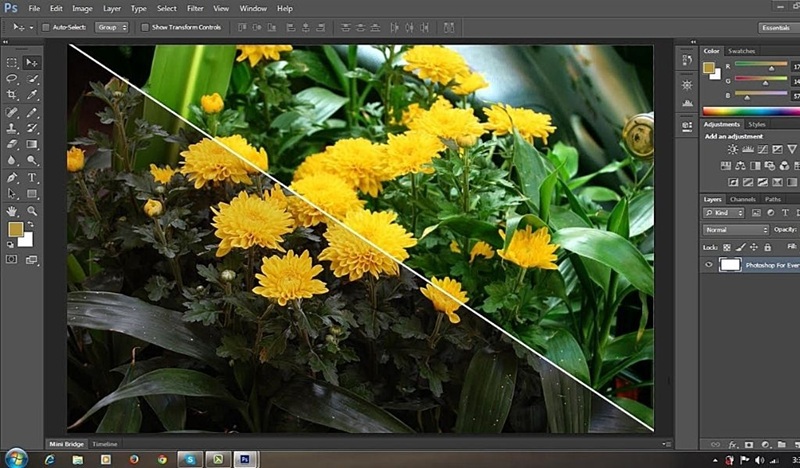800x468 pixels.
Task: Select the Horizontal Type tool
Action: [x=32, y=178]
